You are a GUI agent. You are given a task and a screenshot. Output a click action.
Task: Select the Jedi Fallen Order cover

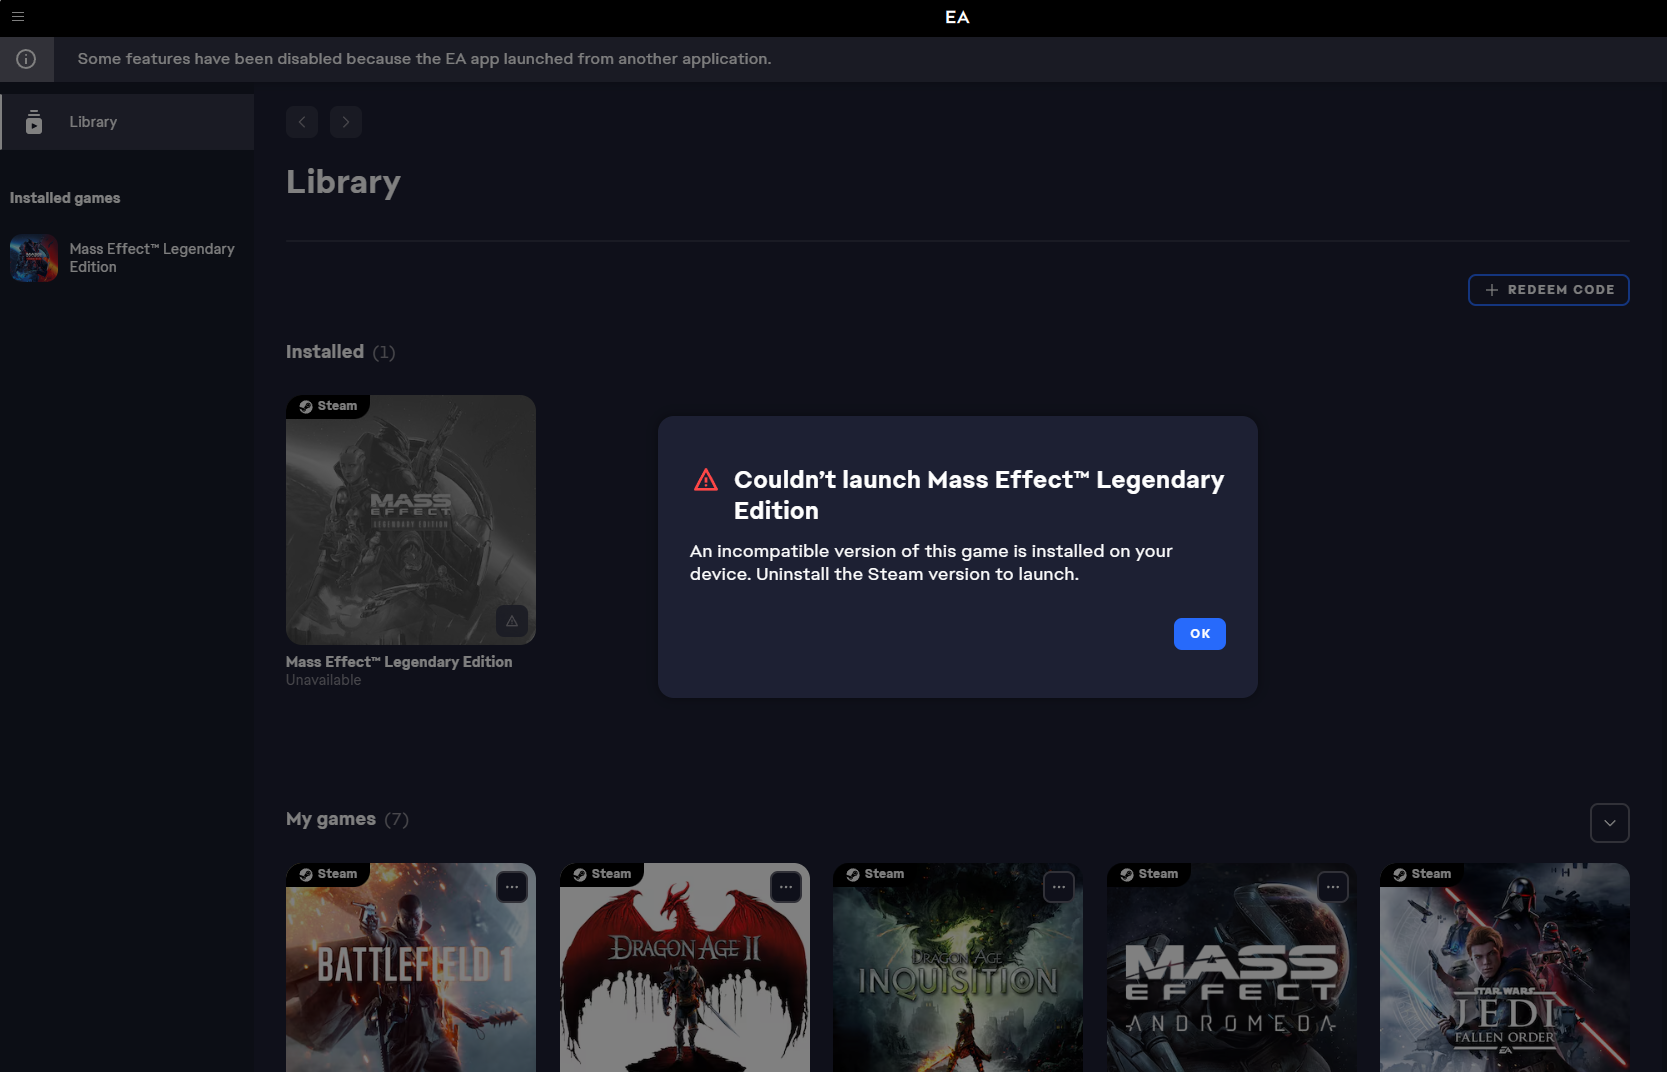(1505, 968)
